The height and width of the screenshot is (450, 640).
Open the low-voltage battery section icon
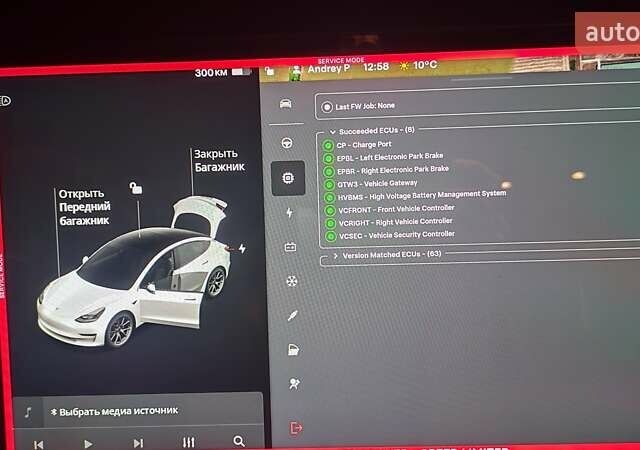[290, 247]
